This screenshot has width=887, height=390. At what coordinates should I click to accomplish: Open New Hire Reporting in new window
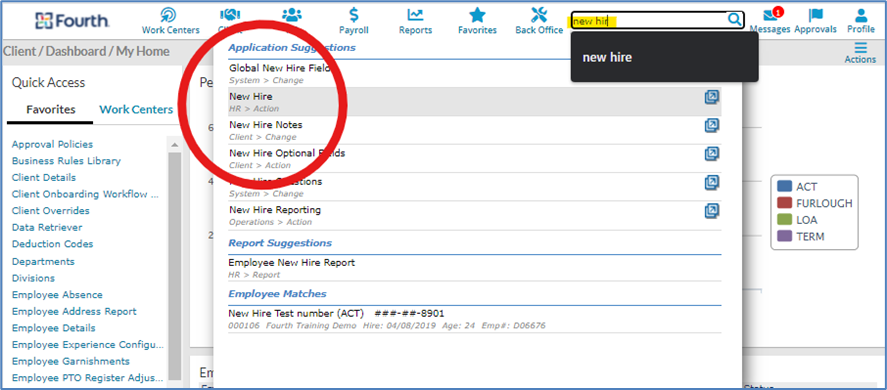[x=712, y=211]
